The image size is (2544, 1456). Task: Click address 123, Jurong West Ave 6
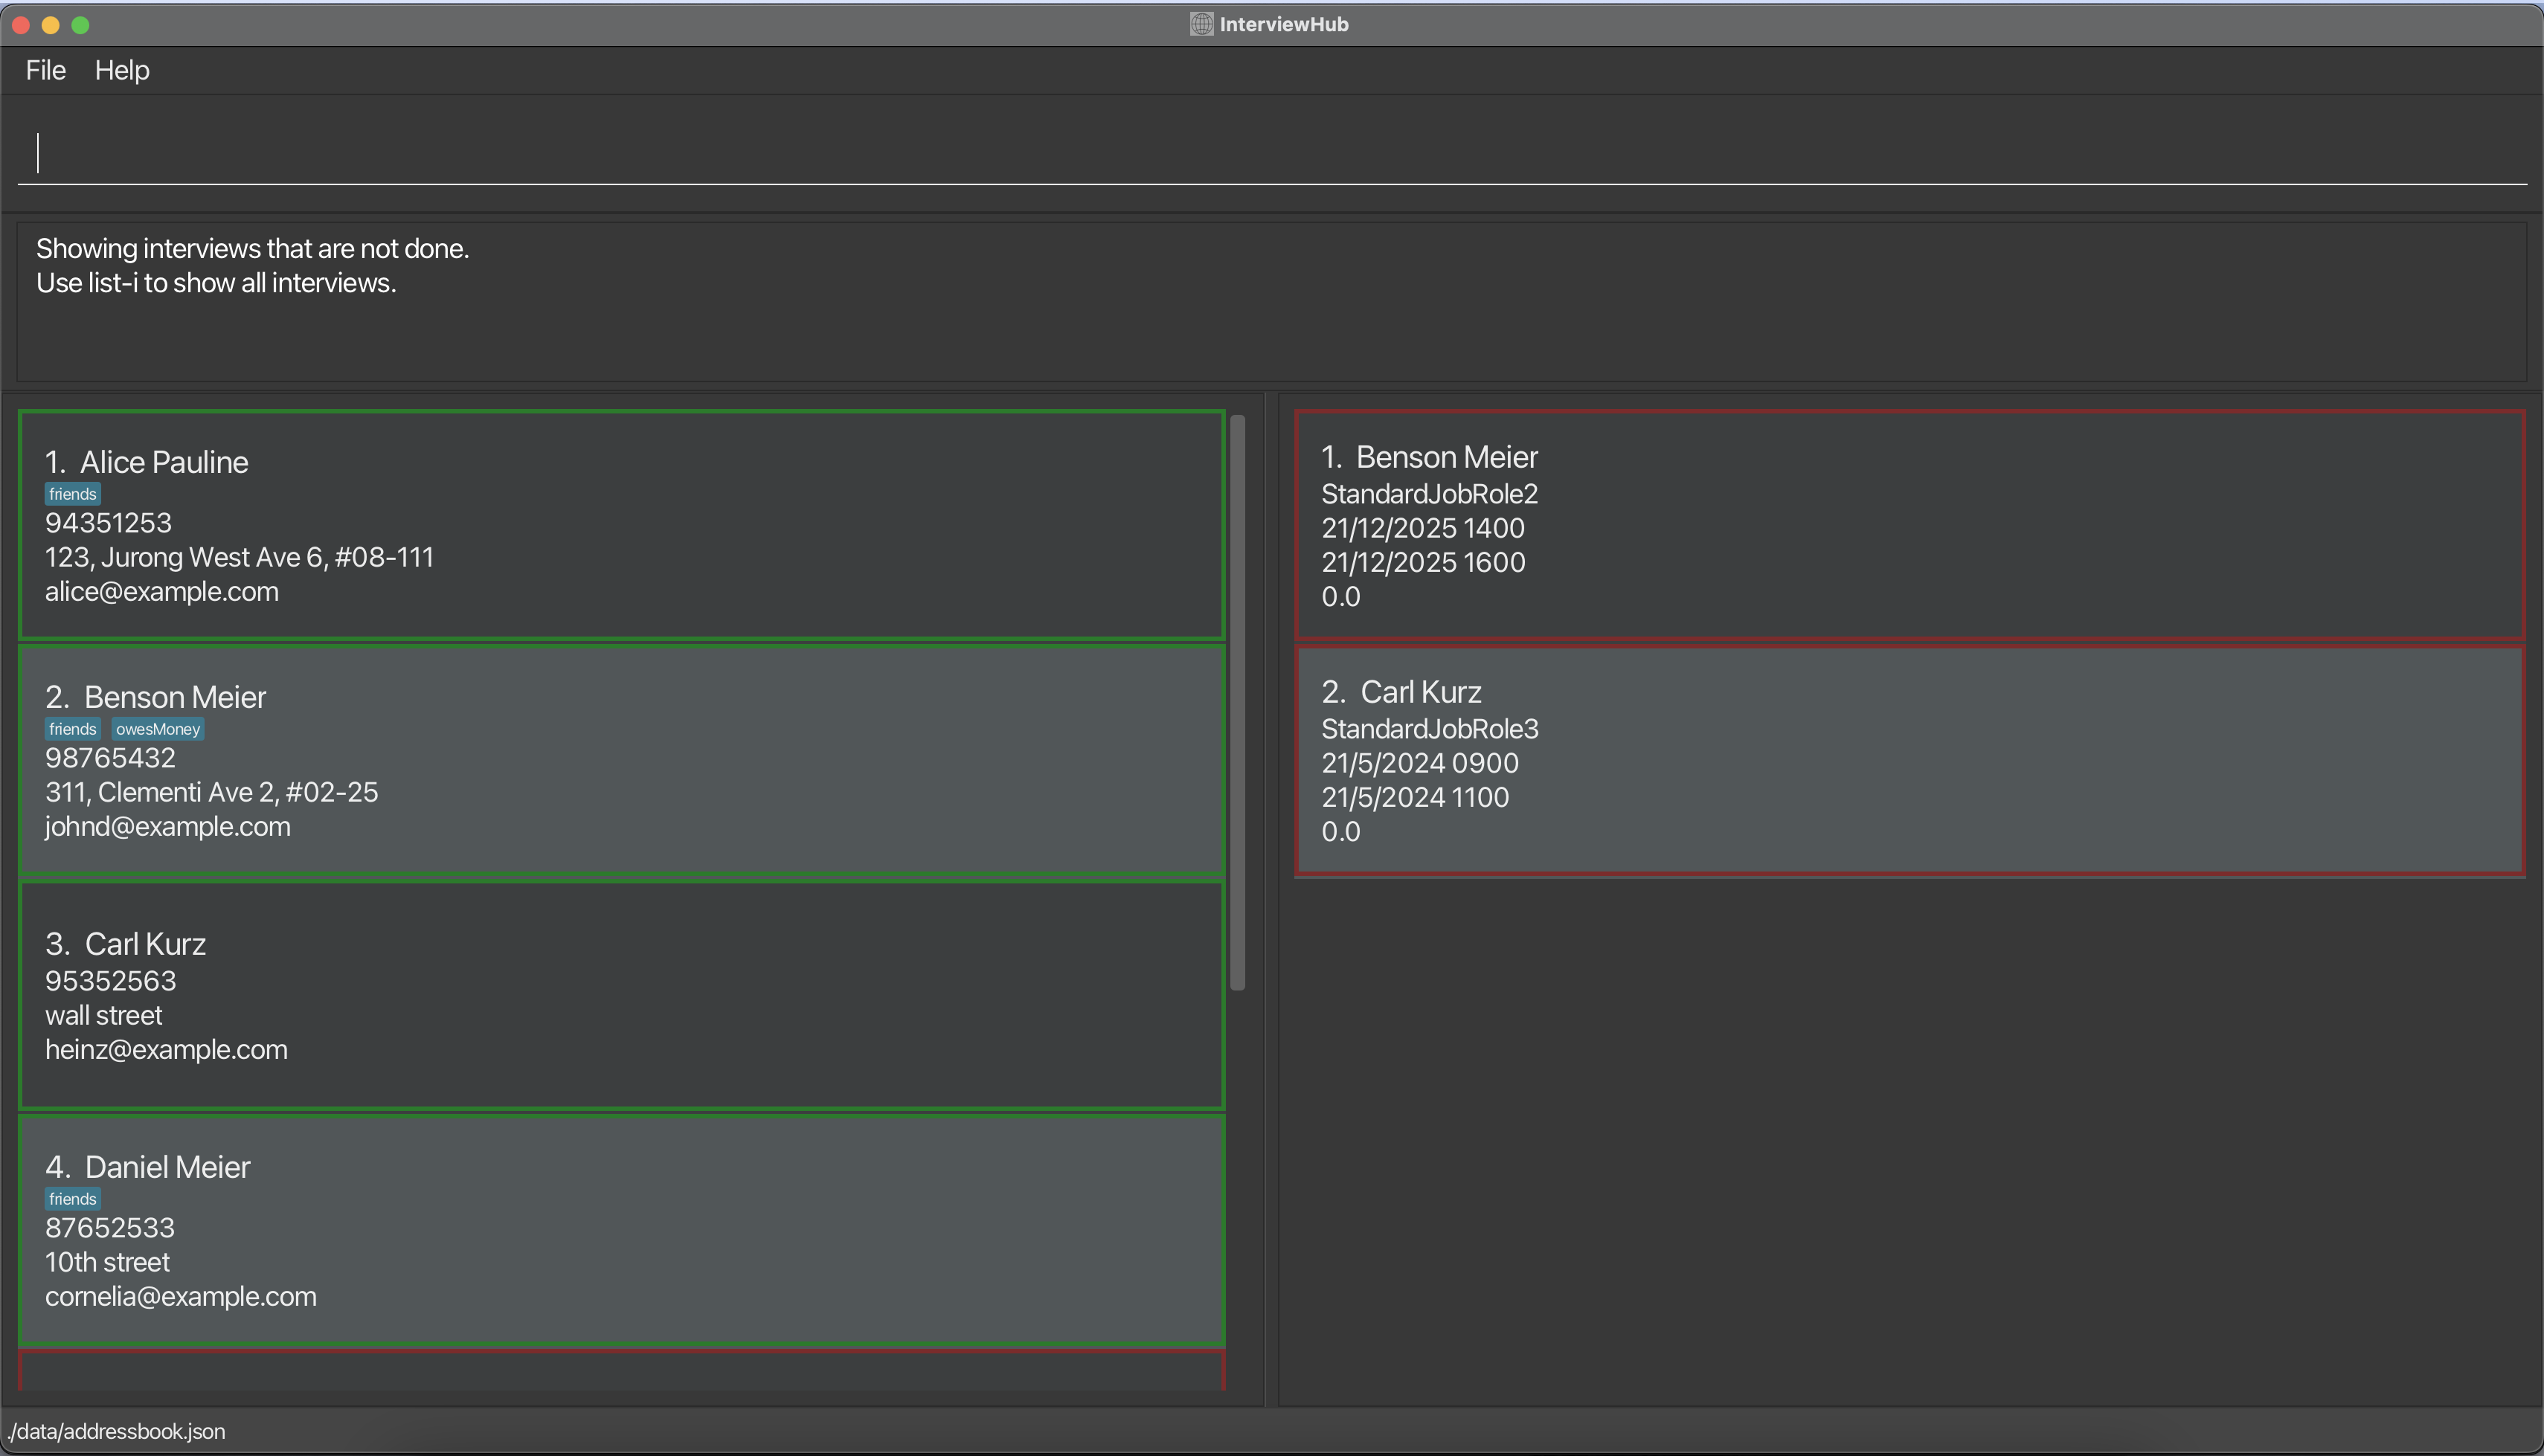tap(240, 557)
